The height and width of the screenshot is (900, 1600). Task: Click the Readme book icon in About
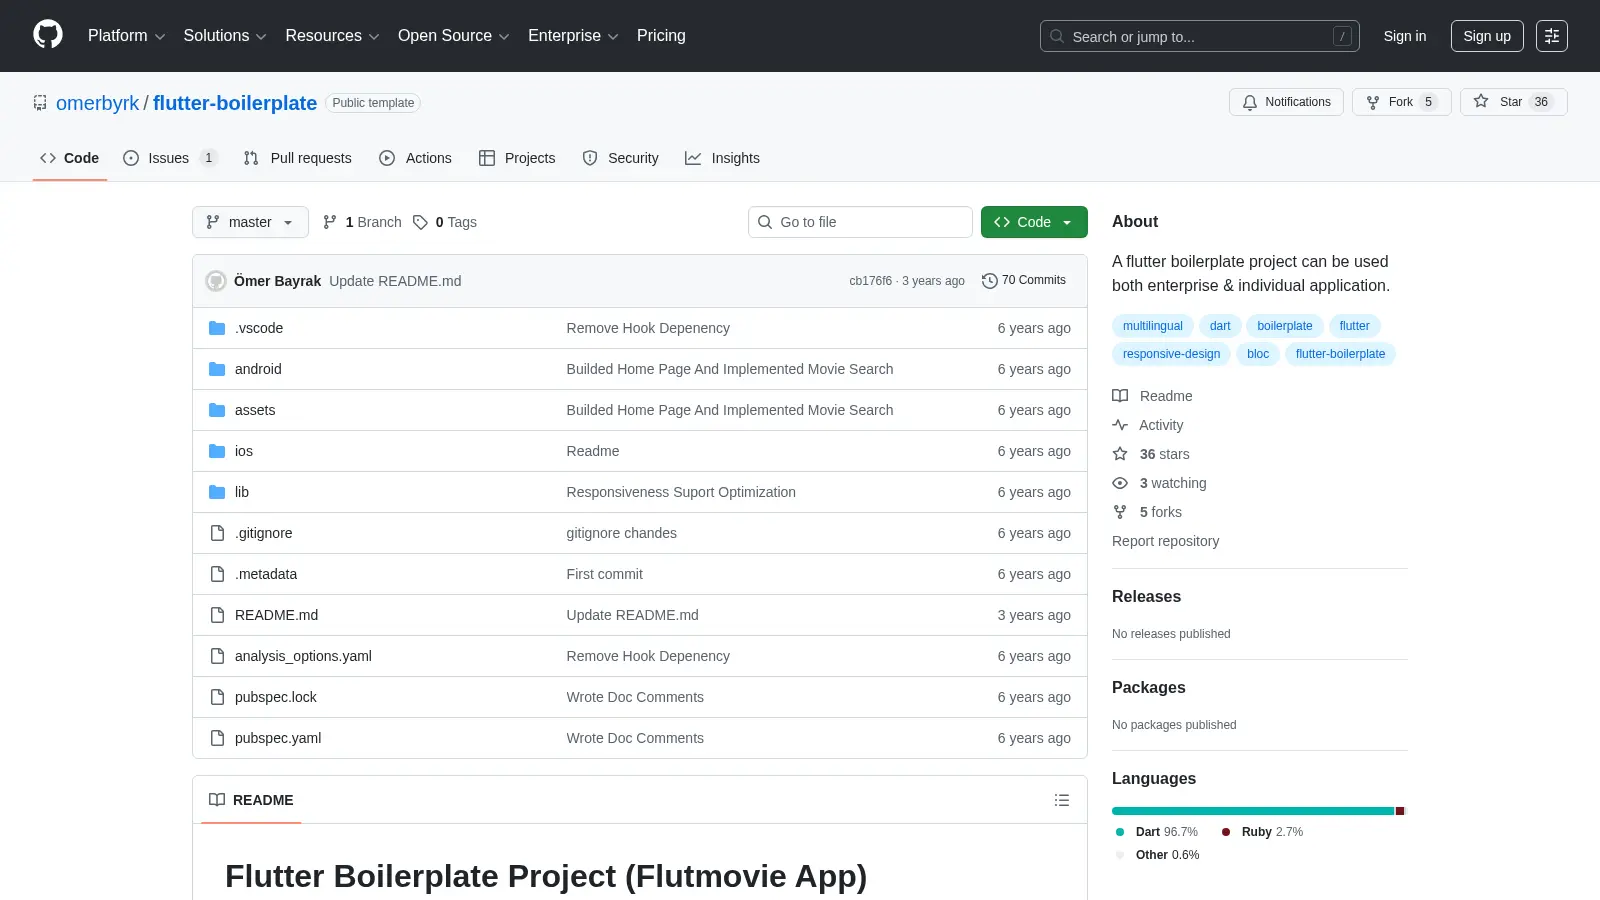point(1120,396)
